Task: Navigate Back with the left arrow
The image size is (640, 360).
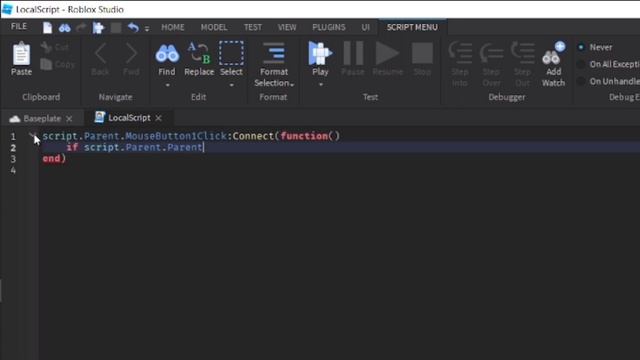Action: tap(100, 53)
